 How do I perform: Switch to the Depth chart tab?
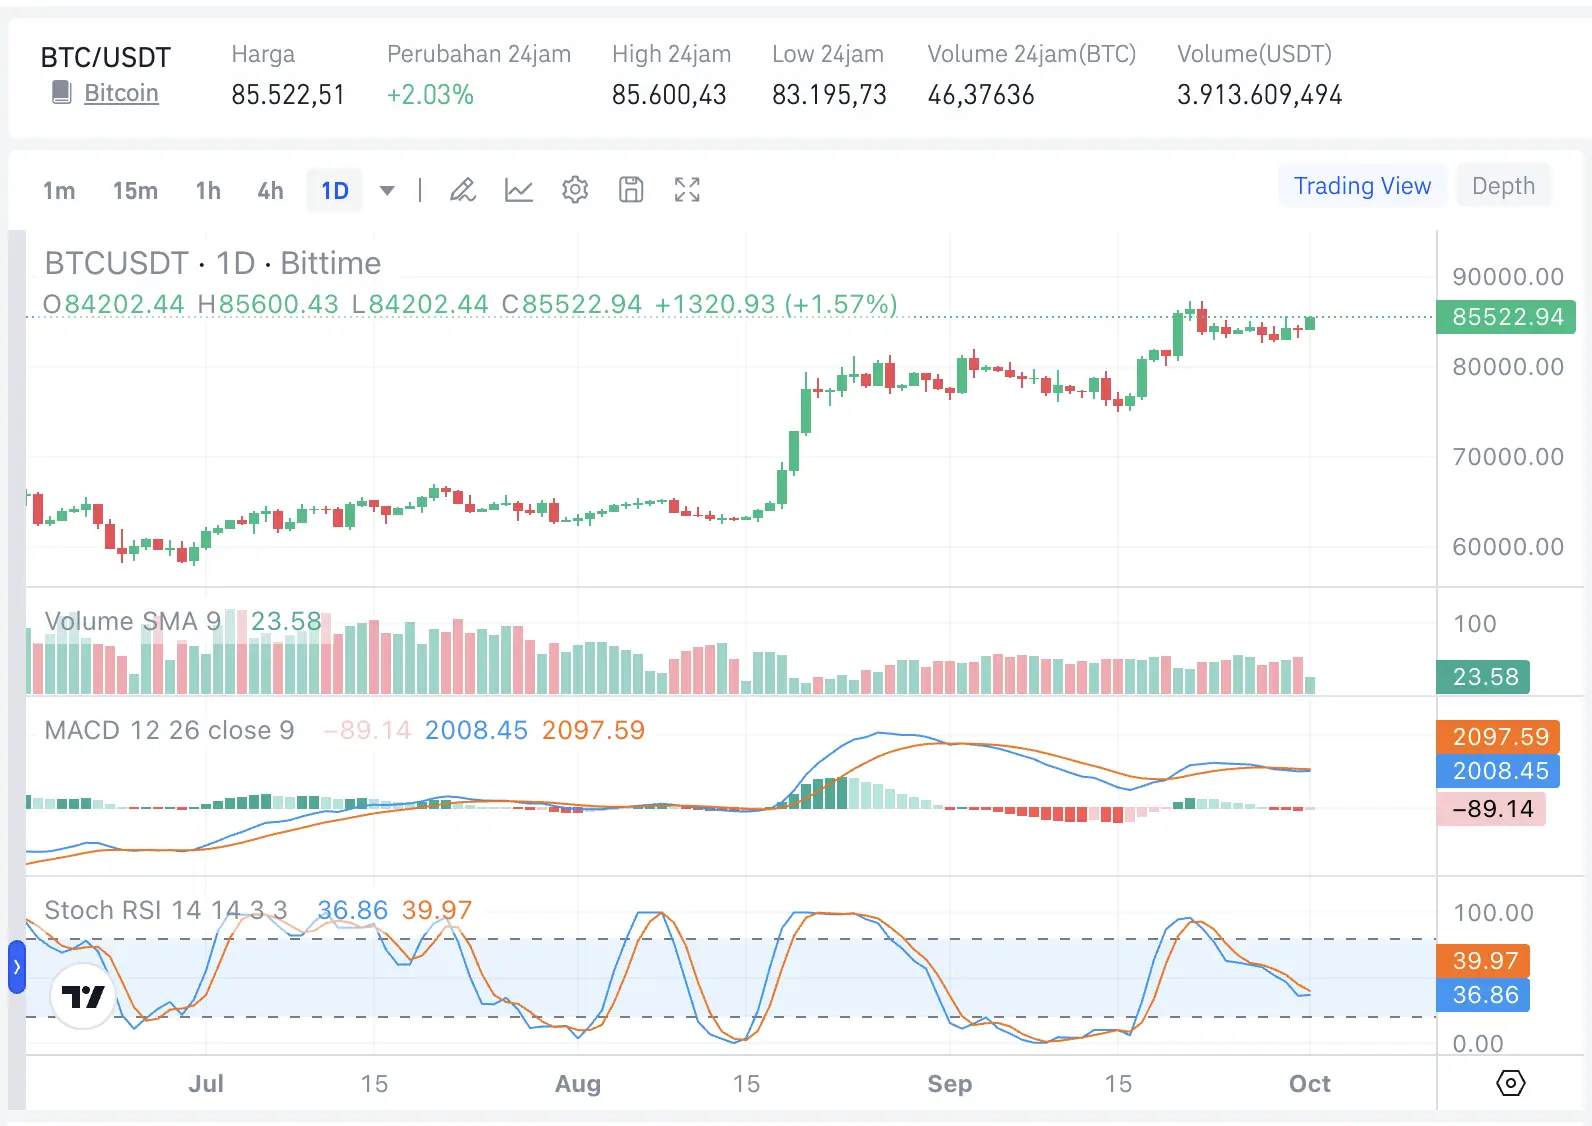[x=1503, y=186]
